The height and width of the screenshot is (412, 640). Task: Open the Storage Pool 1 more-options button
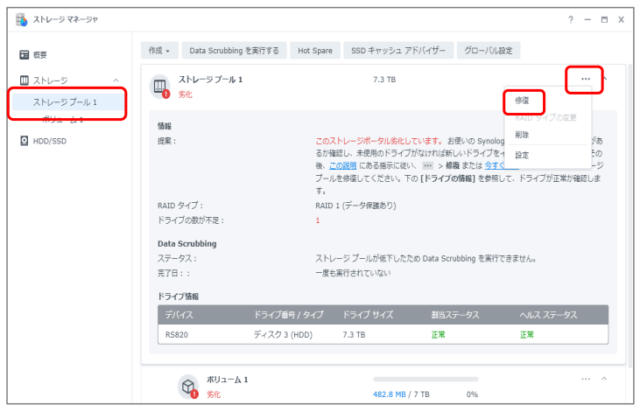tap(585, 78)
